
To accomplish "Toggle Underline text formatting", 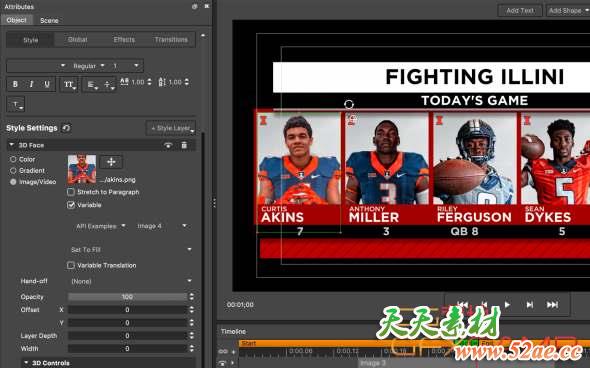I will point(47,84).
